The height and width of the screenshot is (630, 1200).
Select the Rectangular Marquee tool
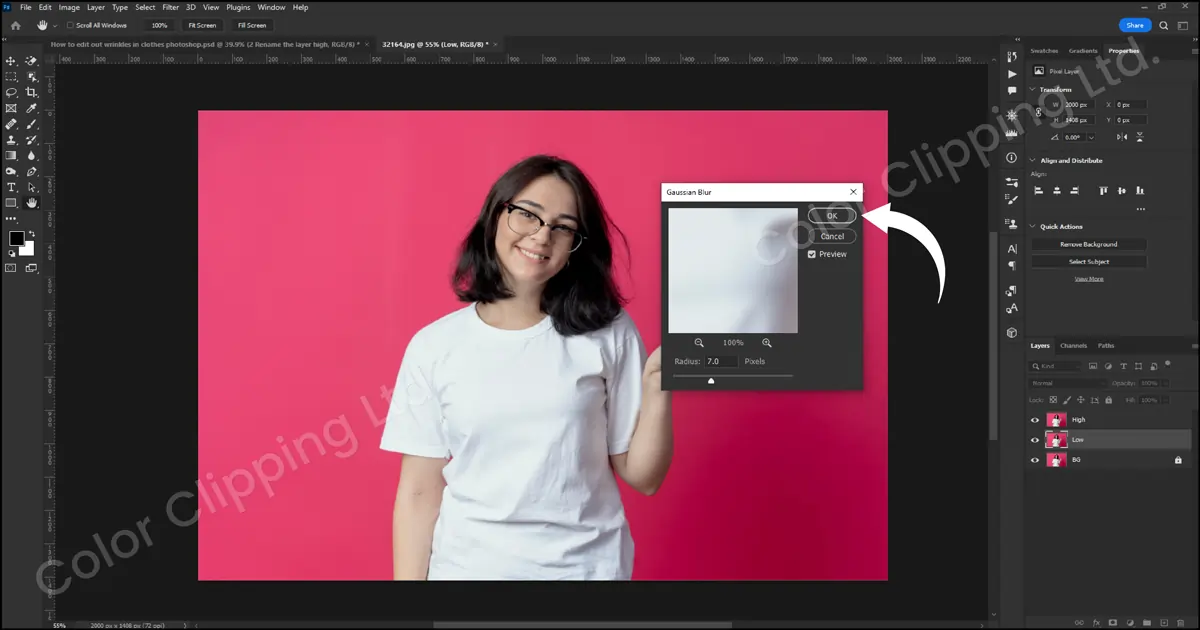11,77
